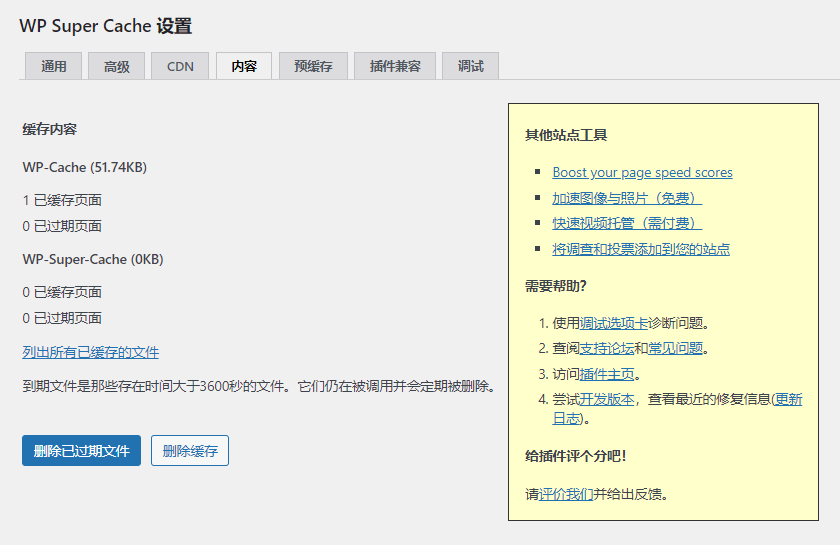Click the 开发版本 link
This screenshot has width=840, height=545.
607,399
